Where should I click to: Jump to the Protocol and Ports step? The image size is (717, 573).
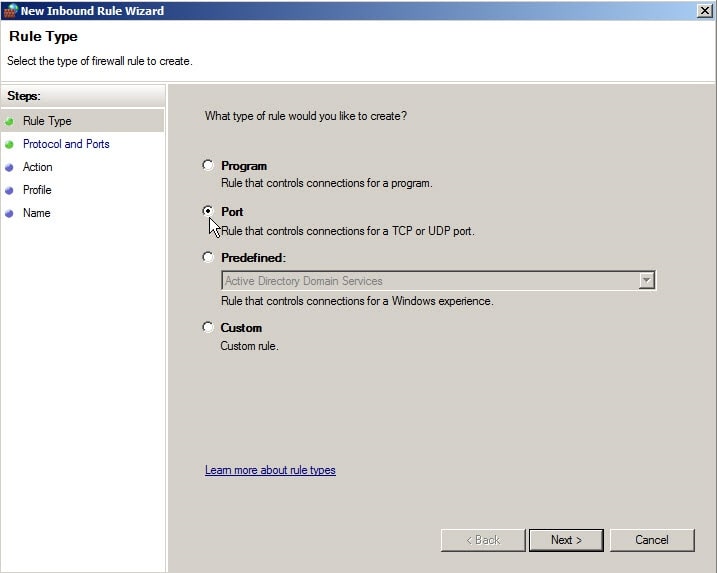point(66,144)
